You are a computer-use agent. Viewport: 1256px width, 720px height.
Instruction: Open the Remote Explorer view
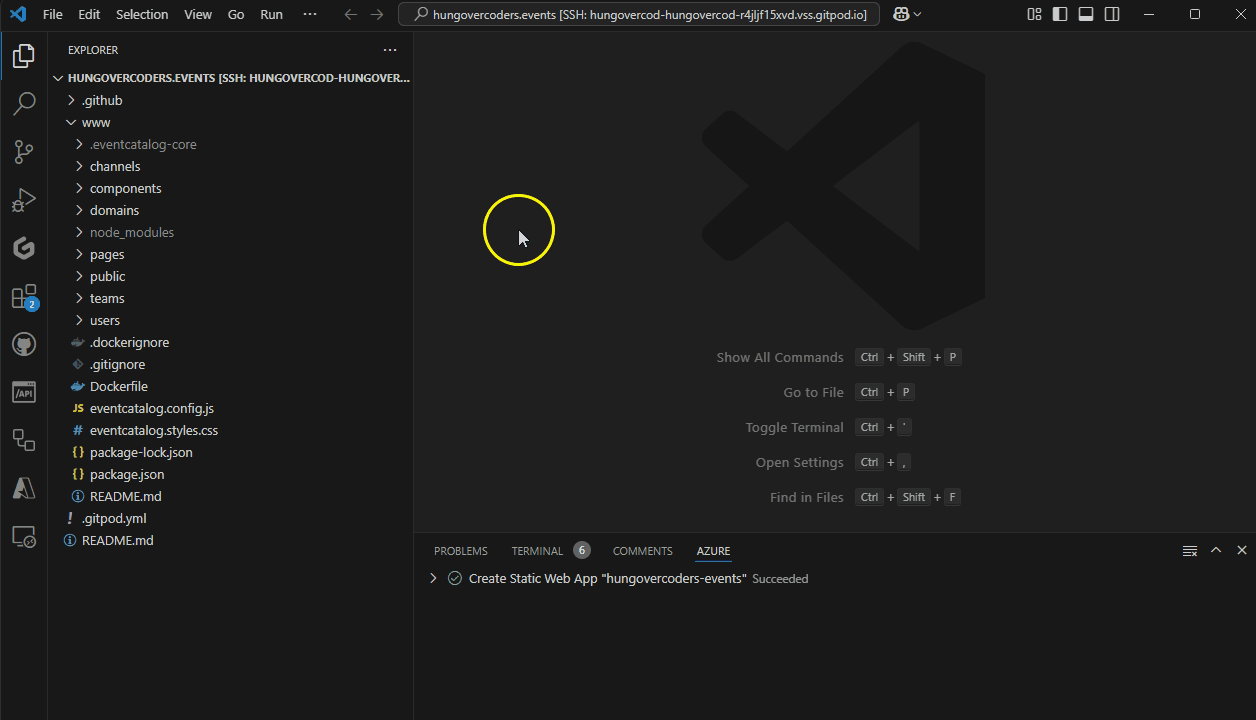pos(24,537)
